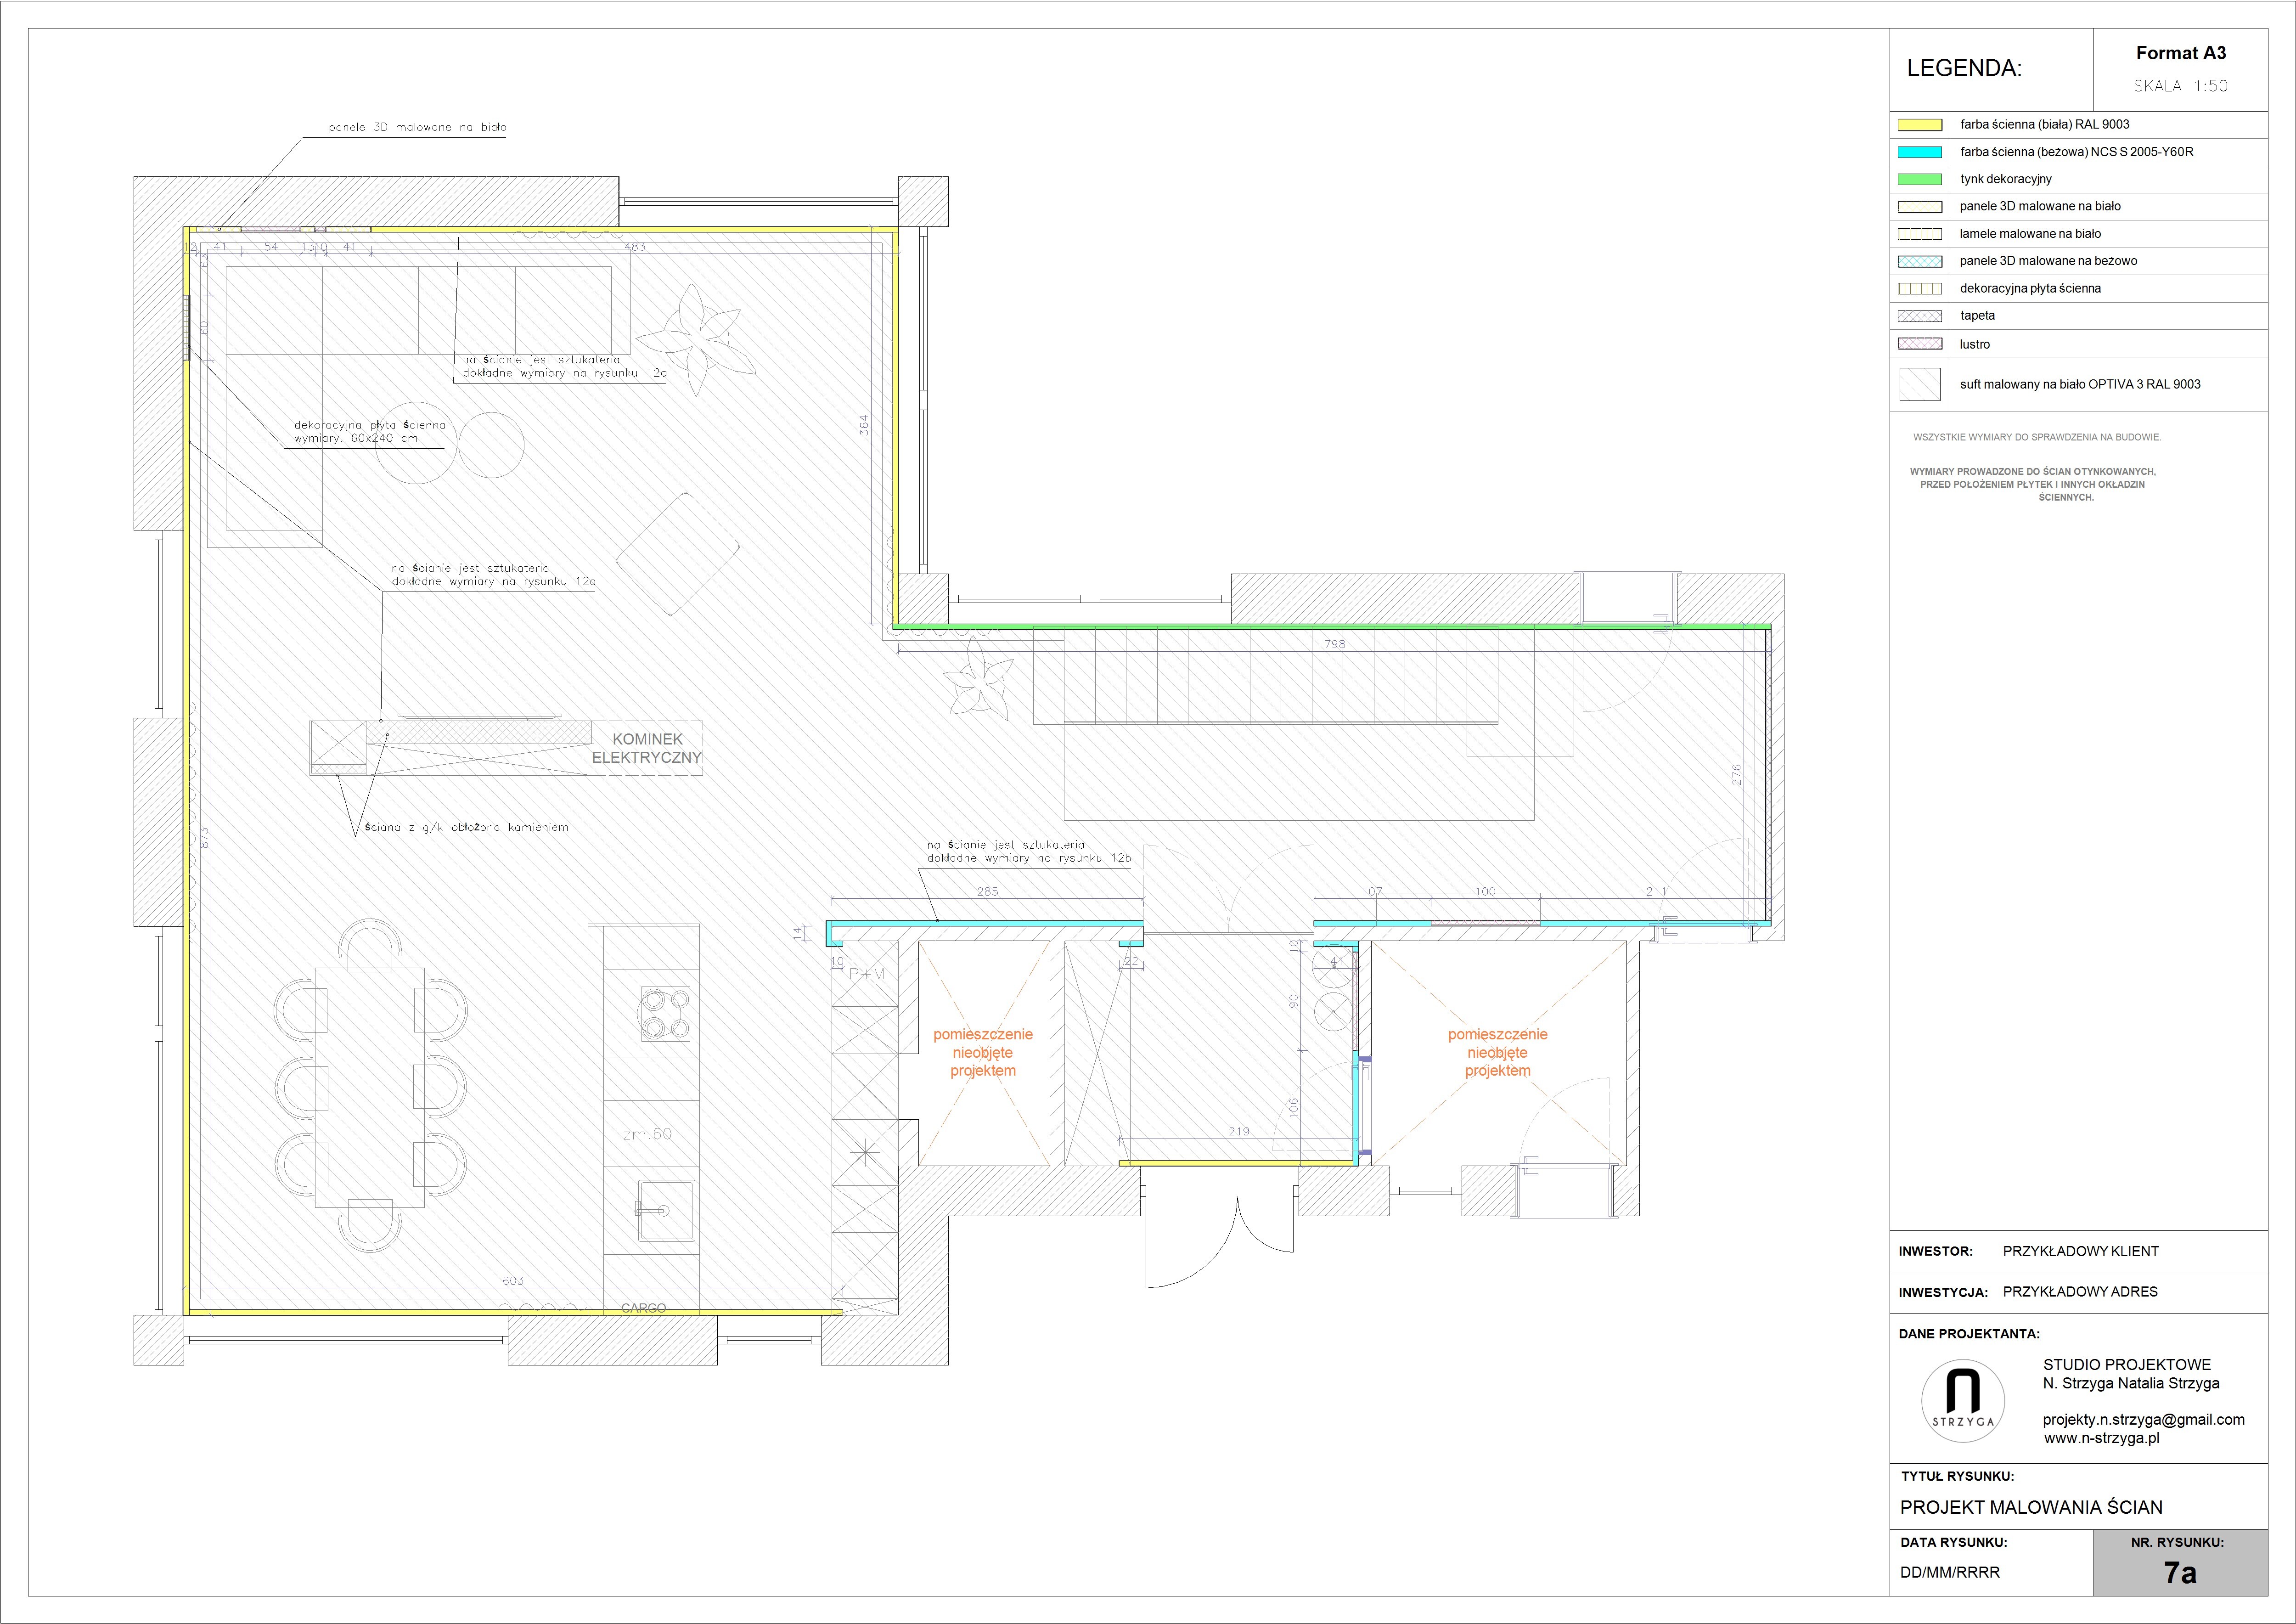Image resolution: width=2296 pixels, height=1624 pixels.
Task: Click the hatched ceiling legend swatch
Action: 1919,384
